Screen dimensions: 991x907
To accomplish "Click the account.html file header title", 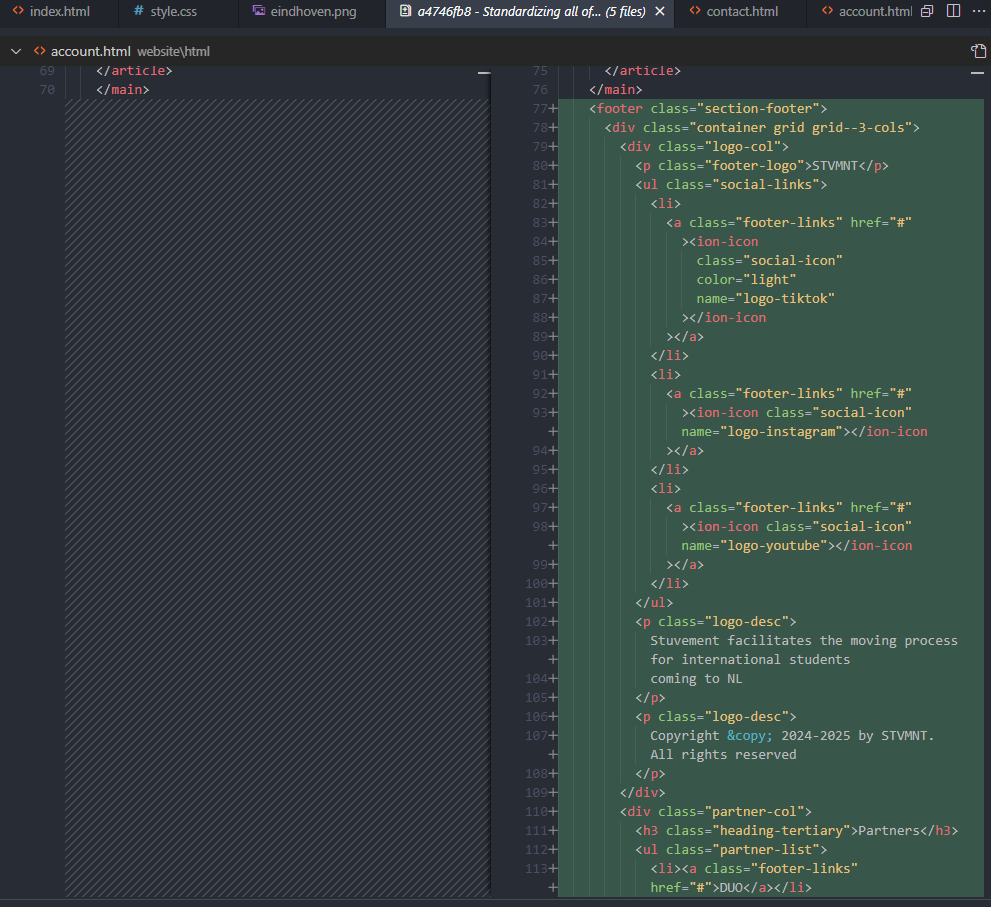I will (x=91, y=51).
